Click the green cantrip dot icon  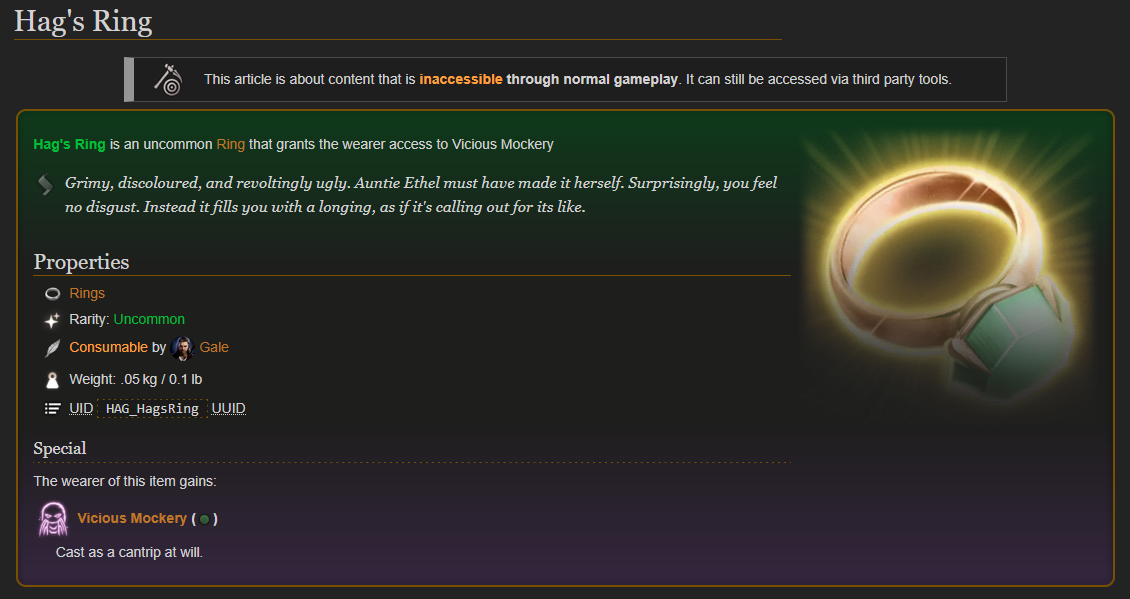(x=205, y=519)
